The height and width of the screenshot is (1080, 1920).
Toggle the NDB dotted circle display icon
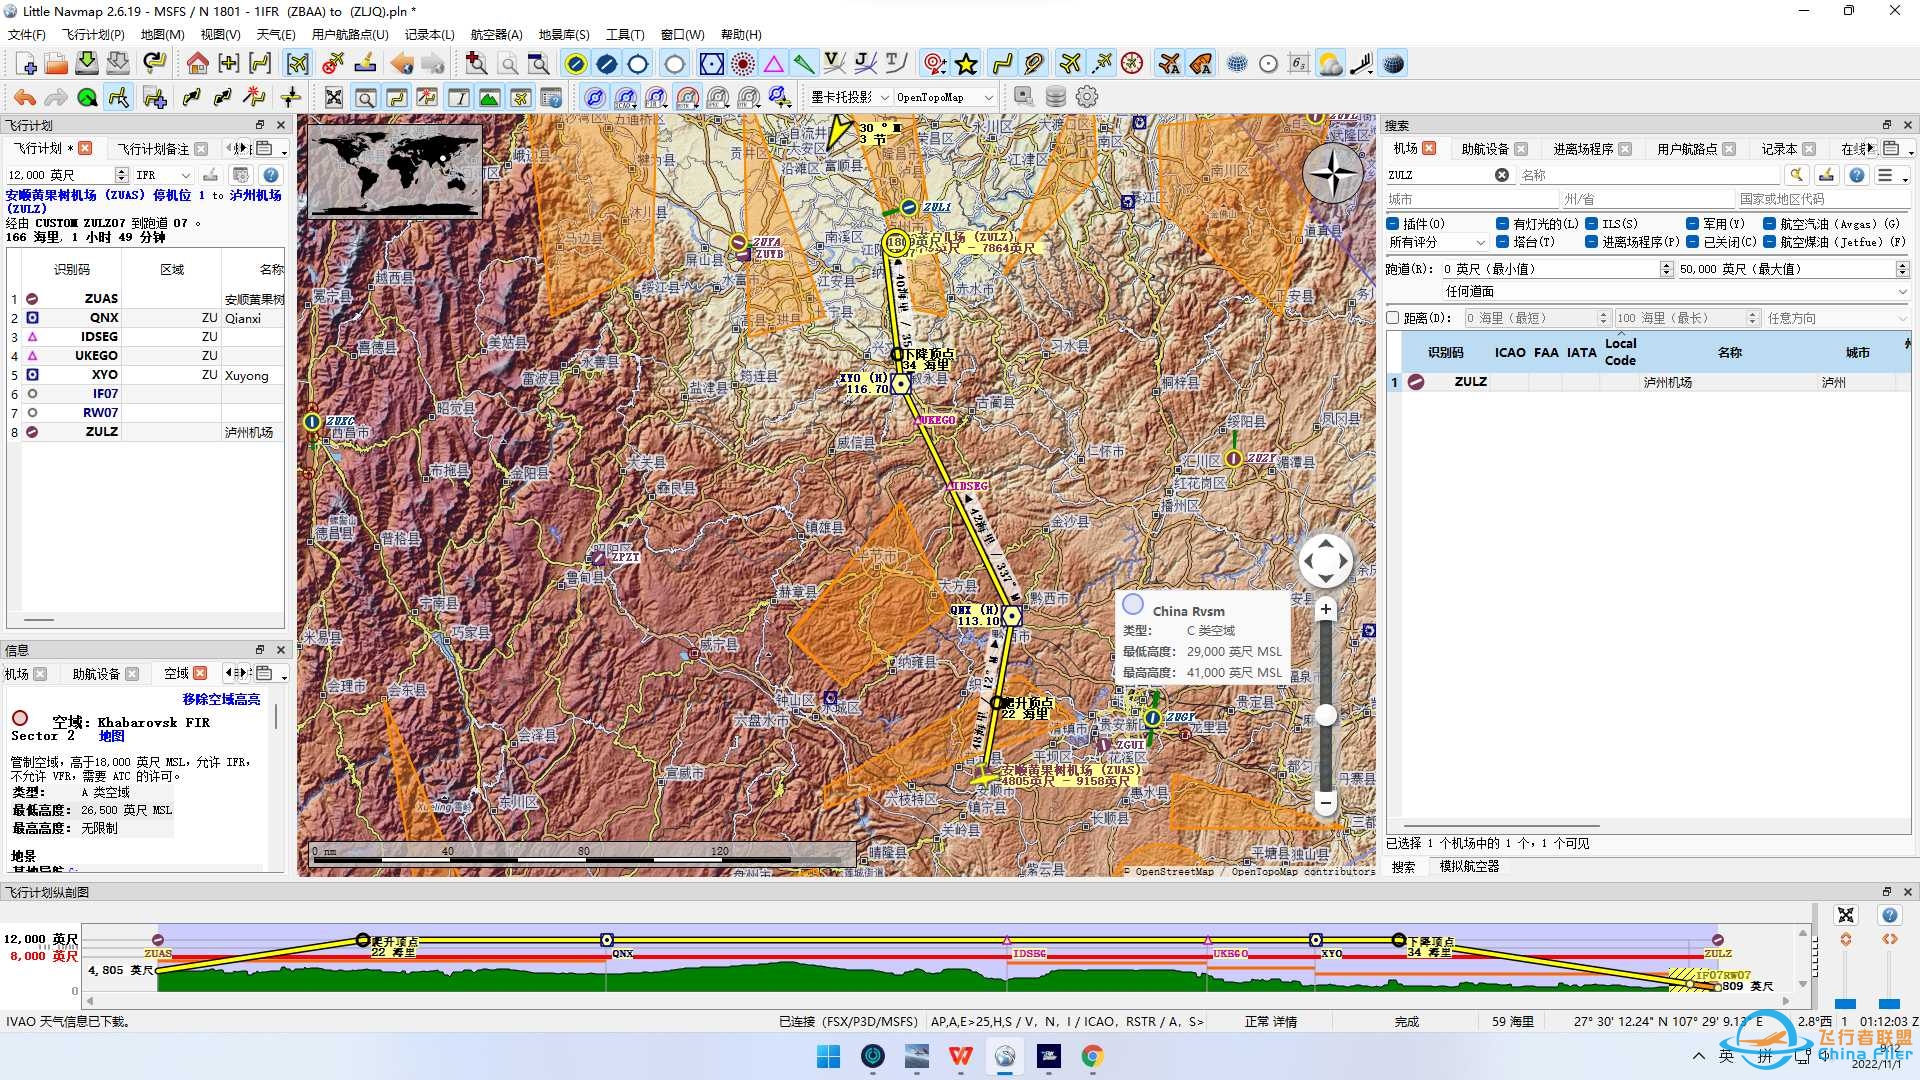pyautogui.click(x=743, y=64)
